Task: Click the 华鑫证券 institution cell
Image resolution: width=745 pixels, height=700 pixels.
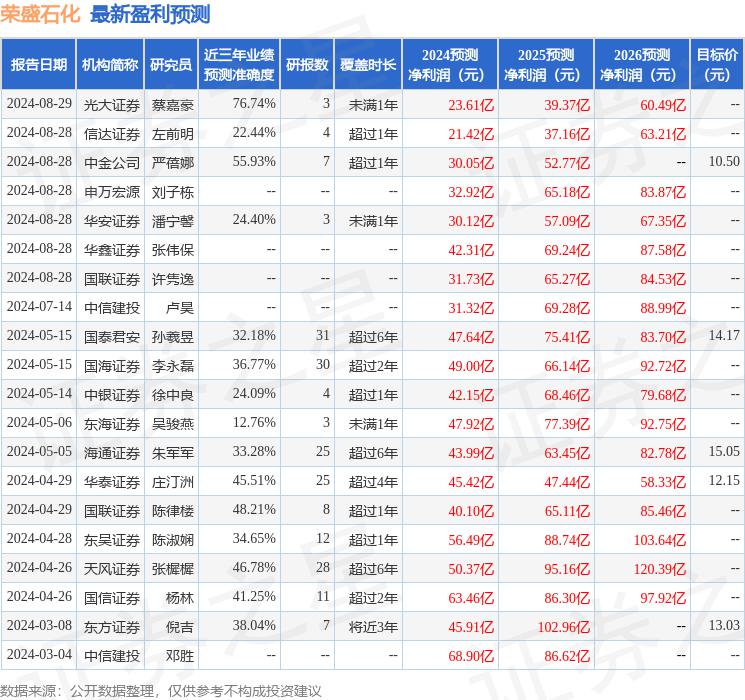Action: [112, 250]
